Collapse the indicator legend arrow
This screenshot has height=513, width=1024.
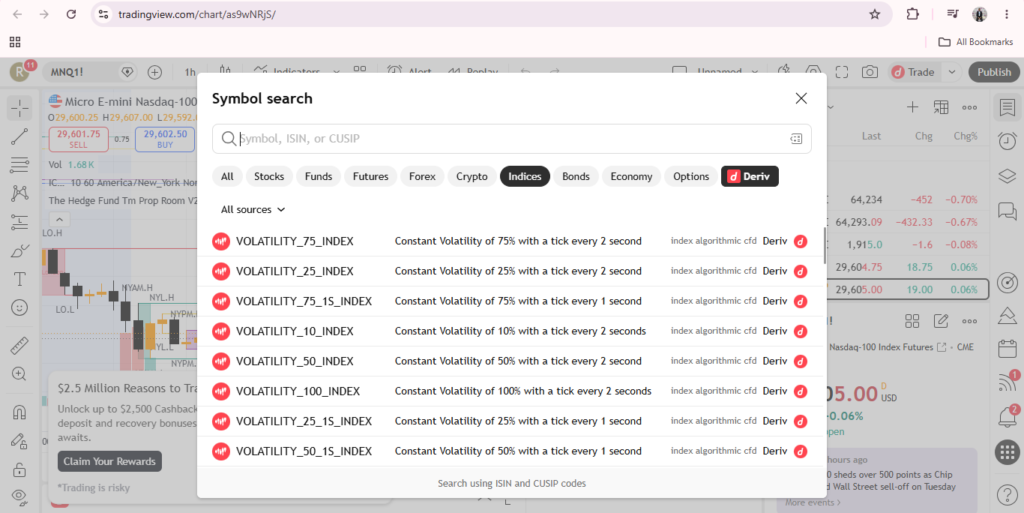point(59,219)
